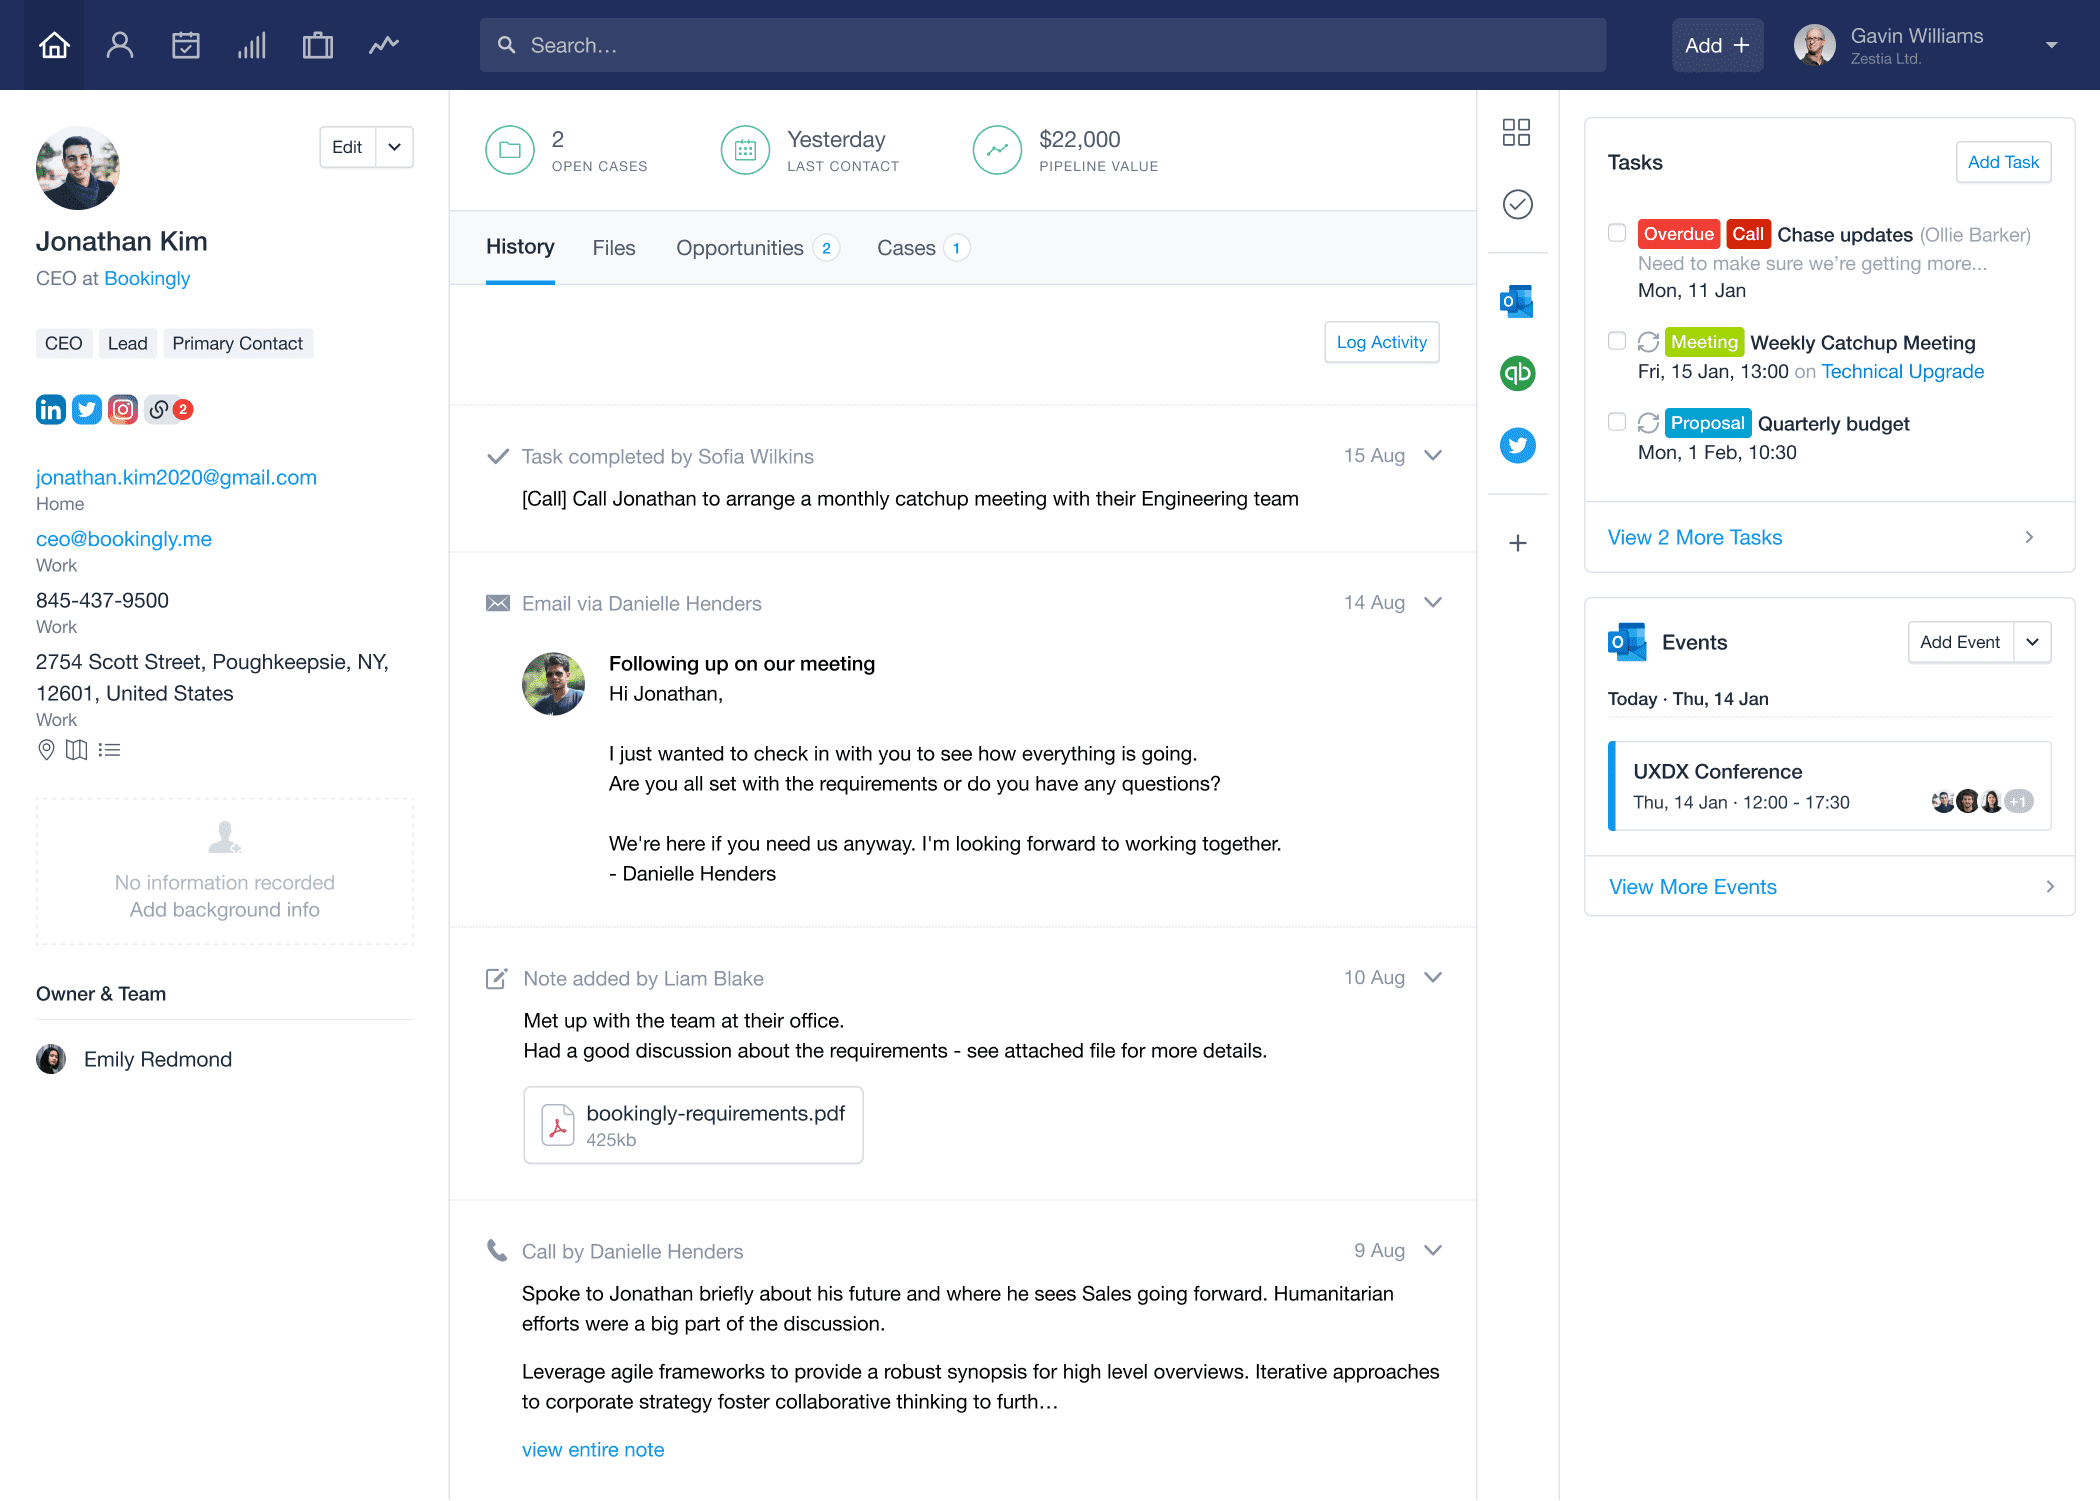Click the Twitter integration icon in sidebar
Image resolution: width=2100 pixels, height=1501 pixels.
(1519, 447)
